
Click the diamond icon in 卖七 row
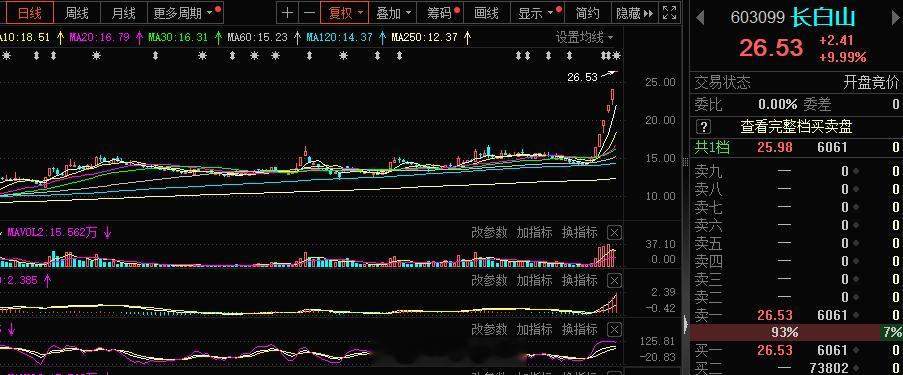(x=856, y=207)
